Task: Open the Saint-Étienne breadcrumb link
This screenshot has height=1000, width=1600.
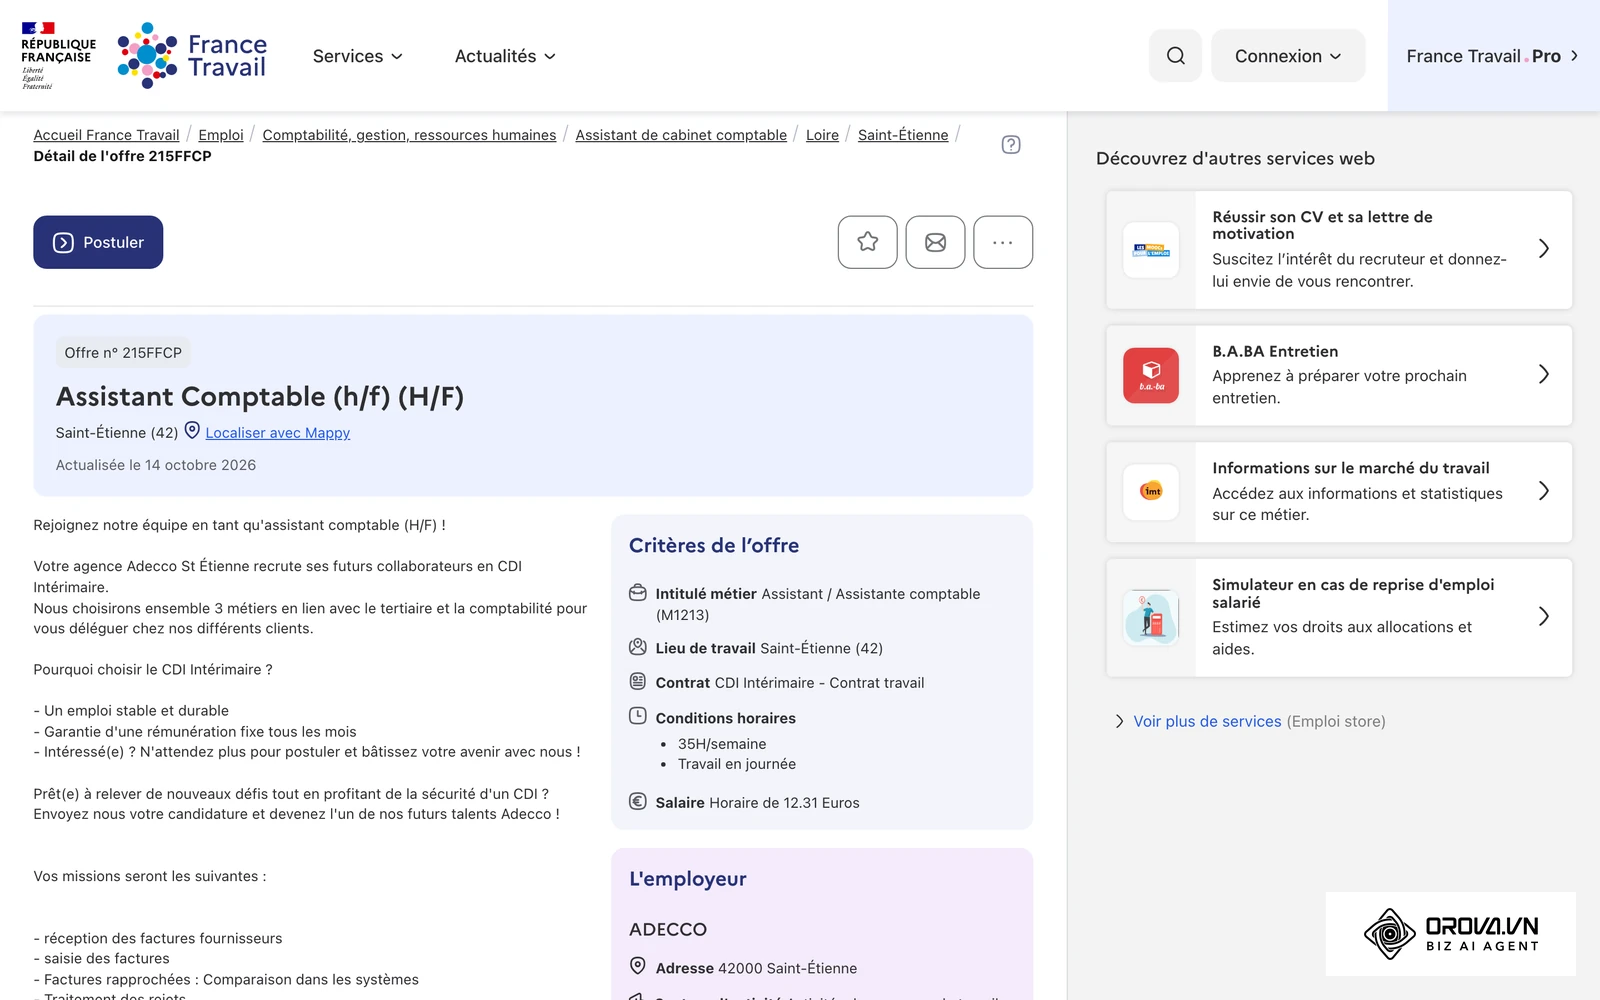Action: (903, 135)
